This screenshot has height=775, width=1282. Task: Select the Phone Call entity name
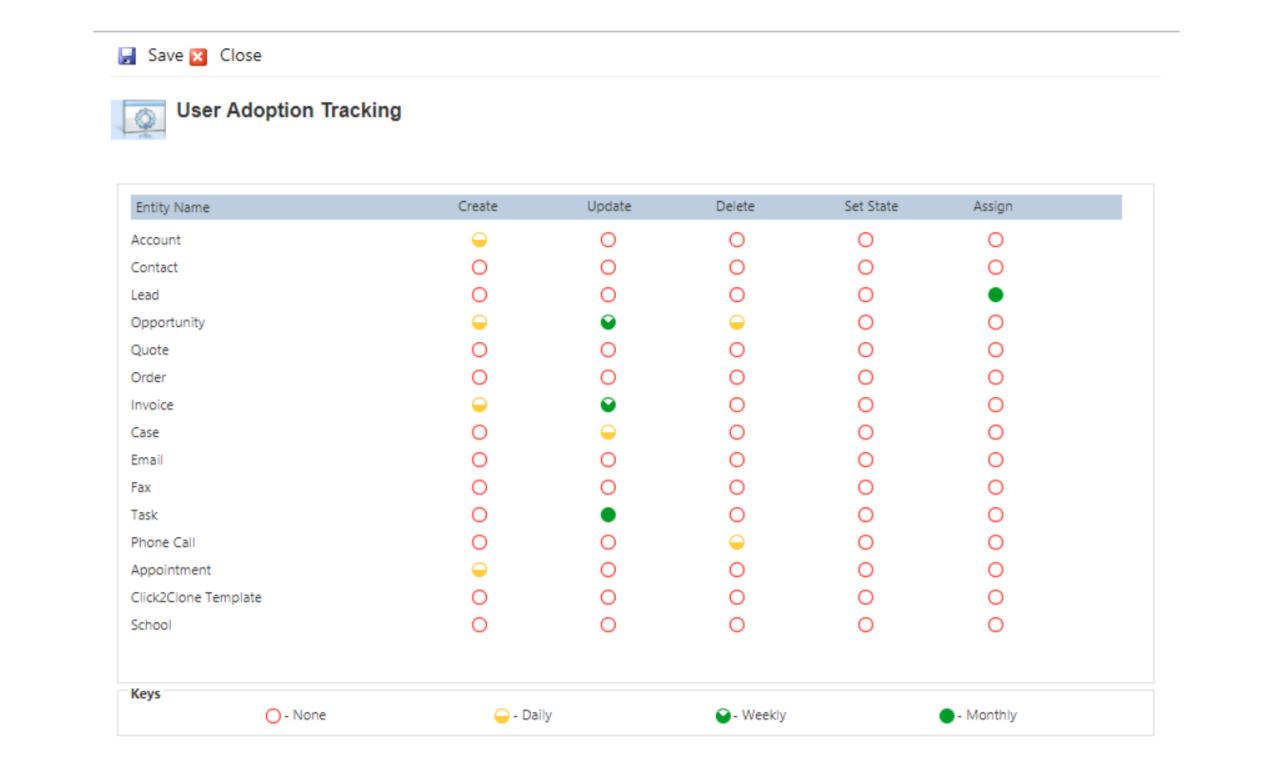pyautogui.click(x=163, y=543)
